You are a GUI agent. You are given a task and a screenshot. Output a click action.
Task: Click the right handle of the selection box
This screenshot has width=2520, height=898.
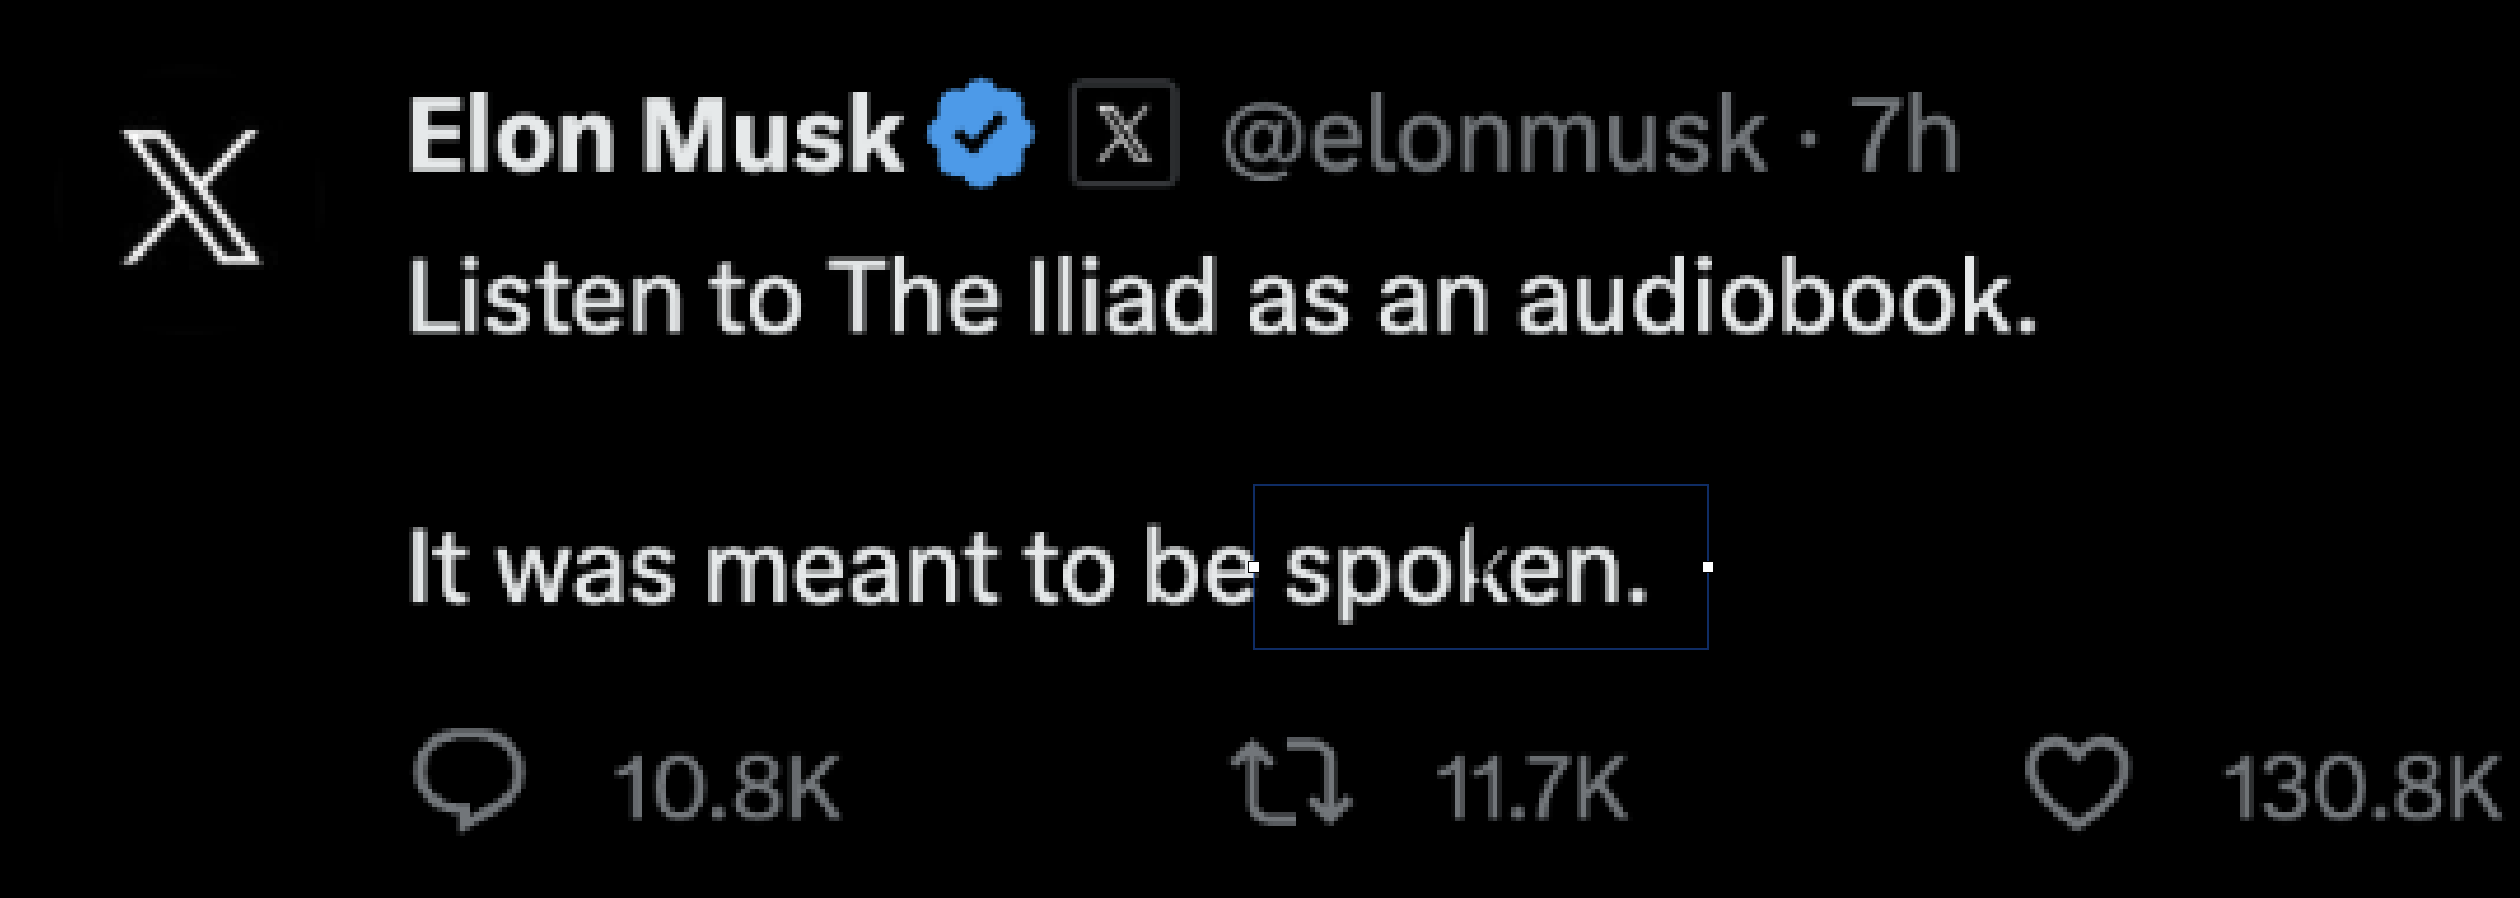(1708, 567)
